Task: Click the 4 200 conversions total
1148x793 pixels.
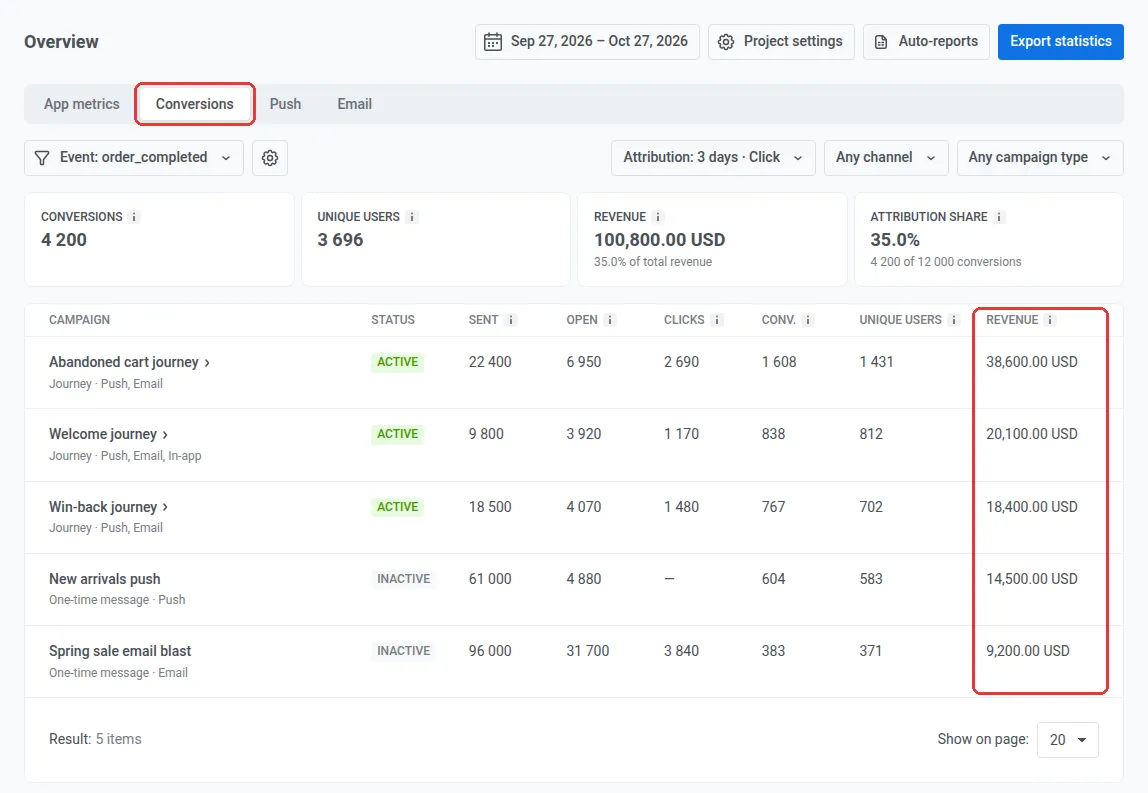Action: click(x=64, y=240)
